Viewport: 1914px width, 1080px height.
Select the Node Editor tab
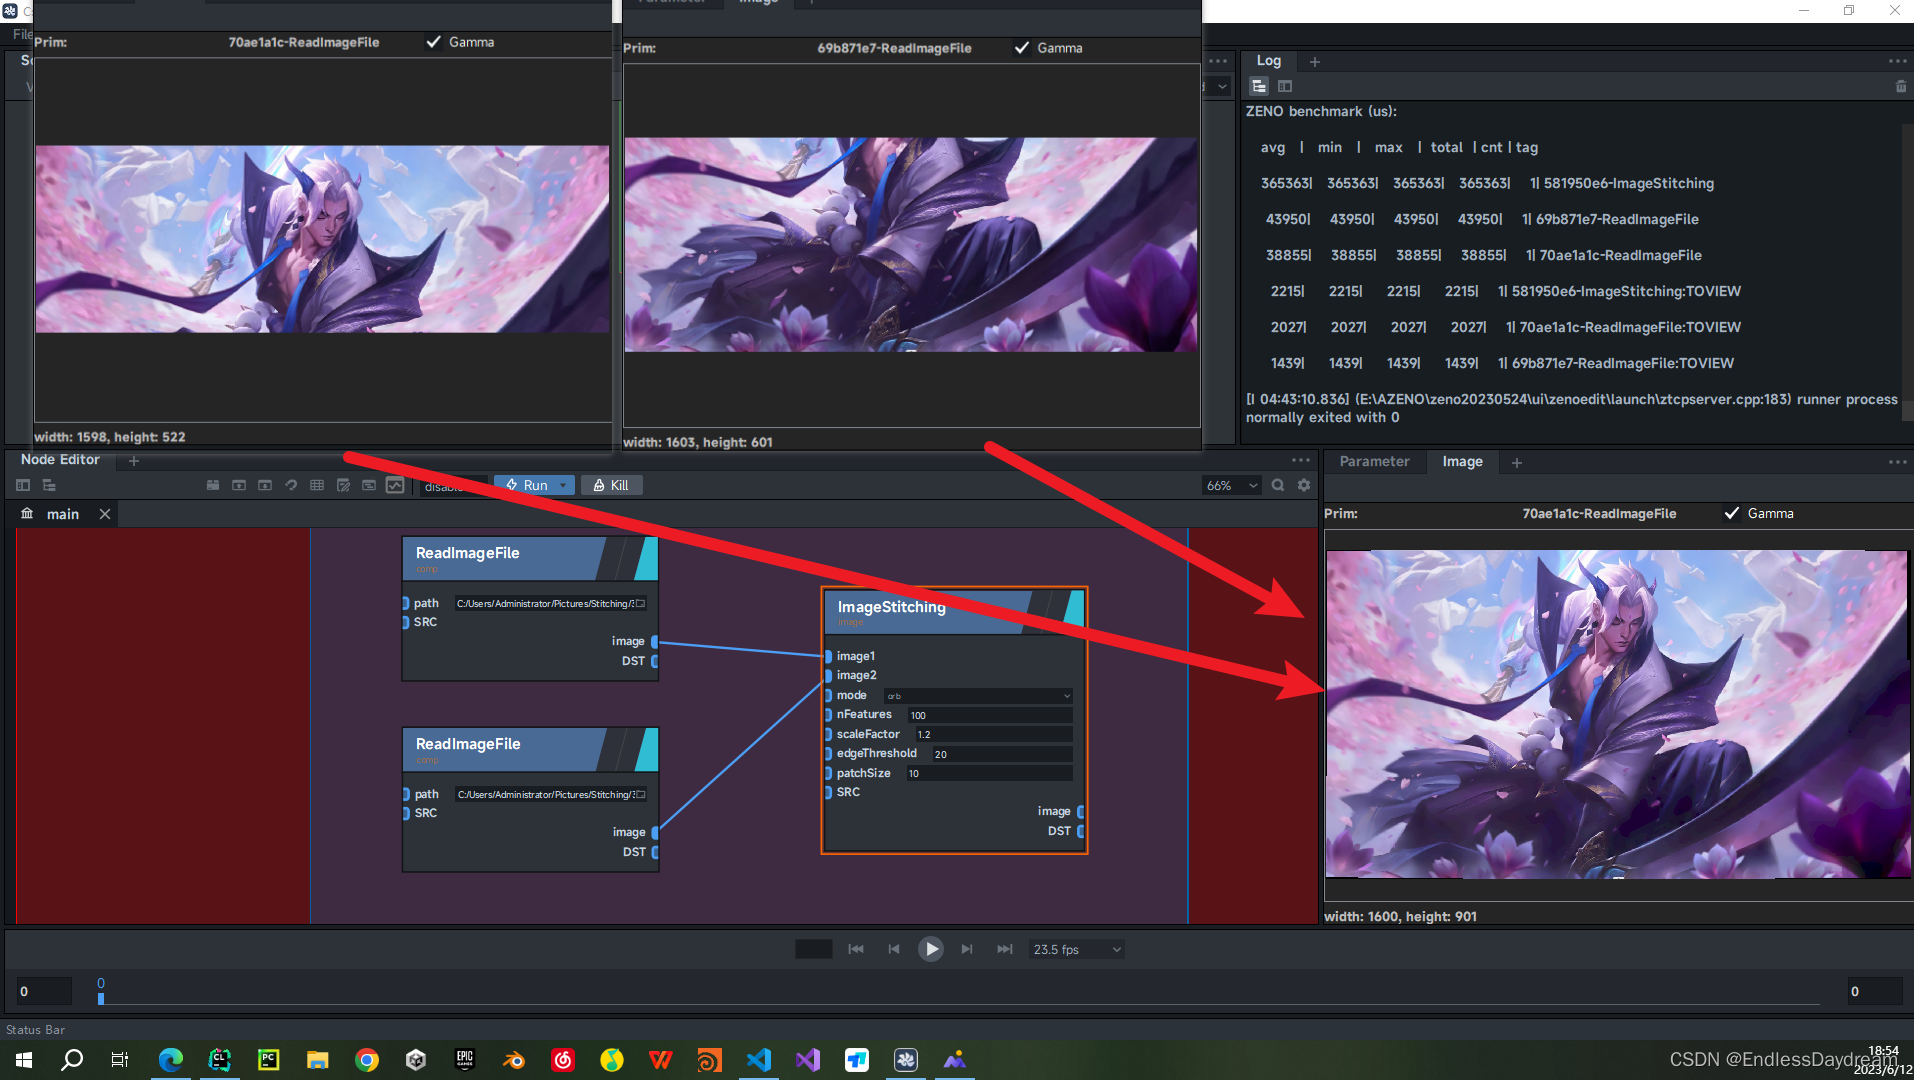pos(60,459)
